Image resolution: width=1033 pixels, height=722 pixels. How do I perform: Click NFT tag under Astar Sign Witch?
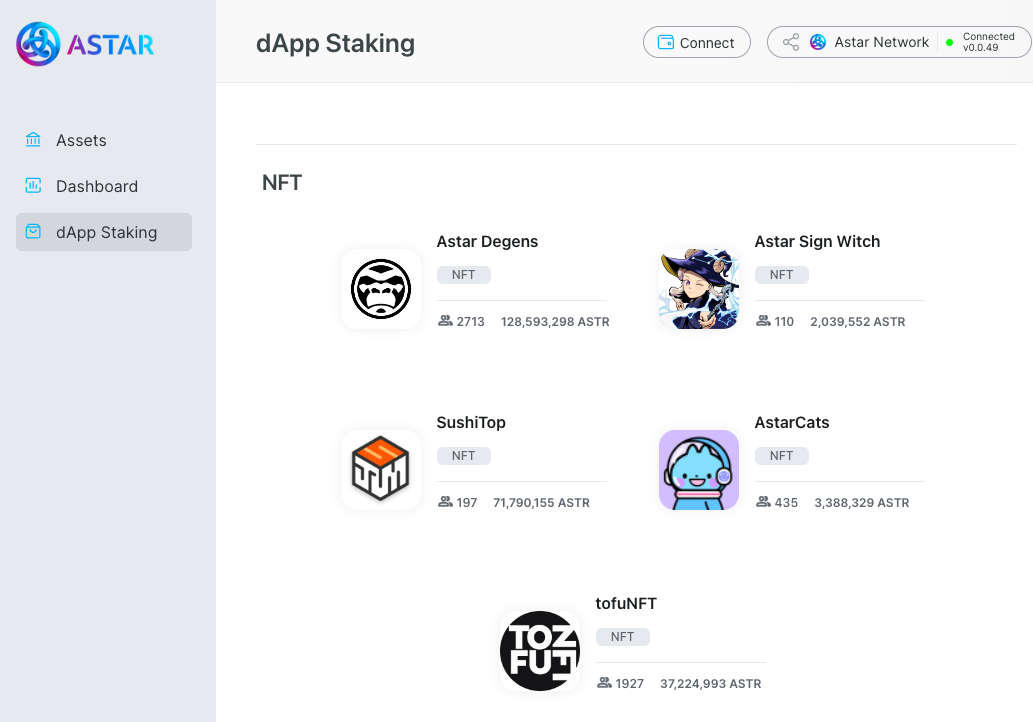781,275
